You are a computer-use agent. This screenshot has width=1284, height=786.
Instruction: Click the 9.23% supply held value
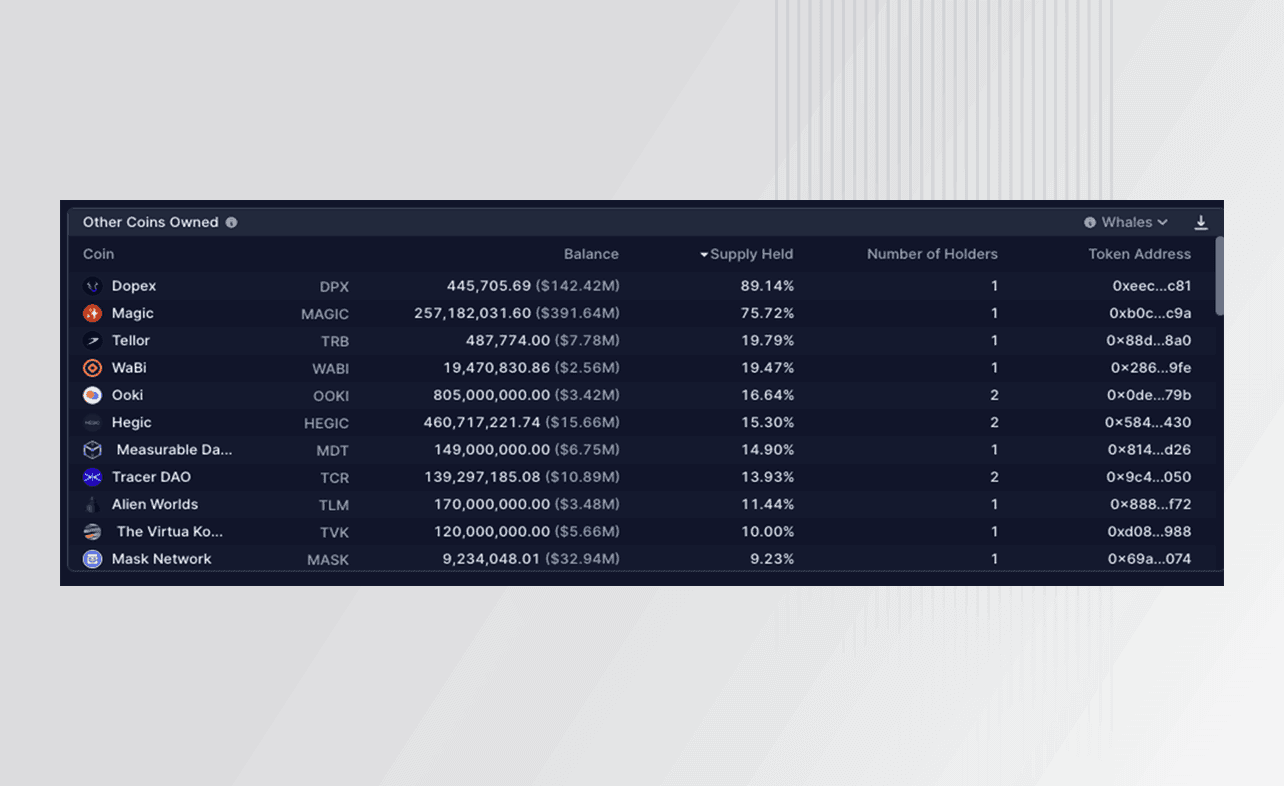tap(772, 559)
